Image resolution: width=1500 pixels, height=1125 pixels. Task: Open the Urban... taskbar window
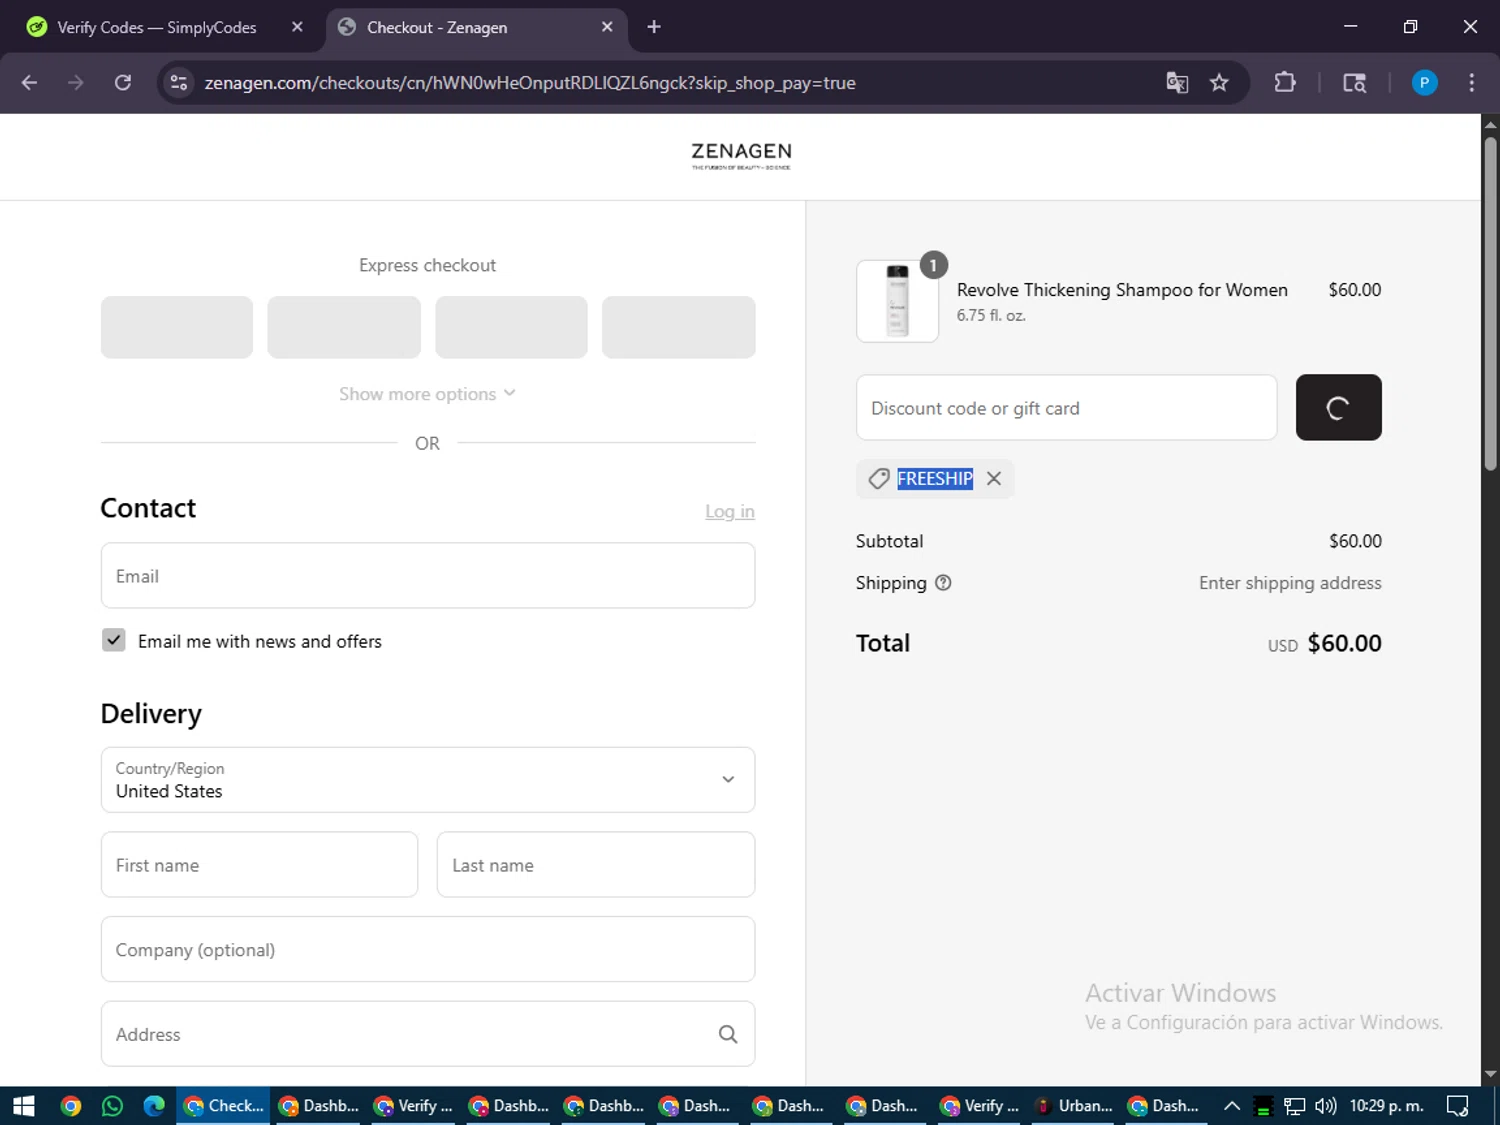(x=1075, y=1106)
